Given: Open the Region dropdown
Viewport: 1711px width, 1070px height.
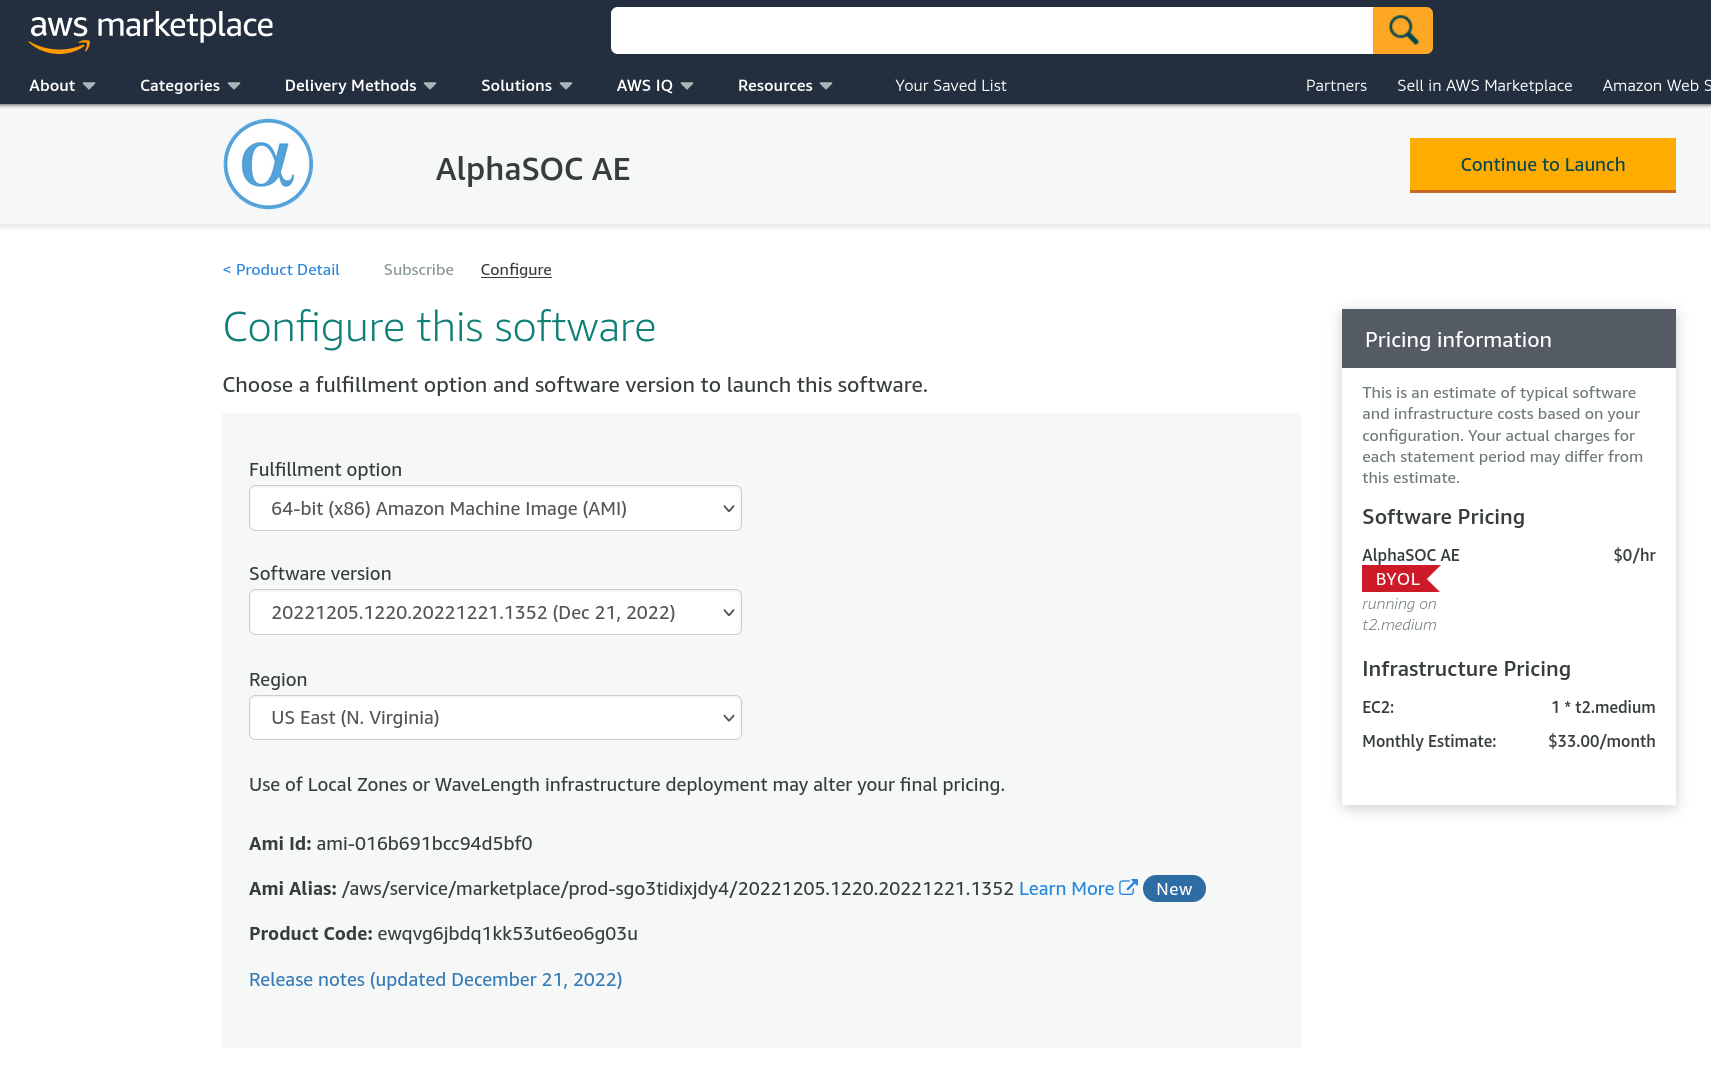Looking at the screenshot, I should point(495,717).
